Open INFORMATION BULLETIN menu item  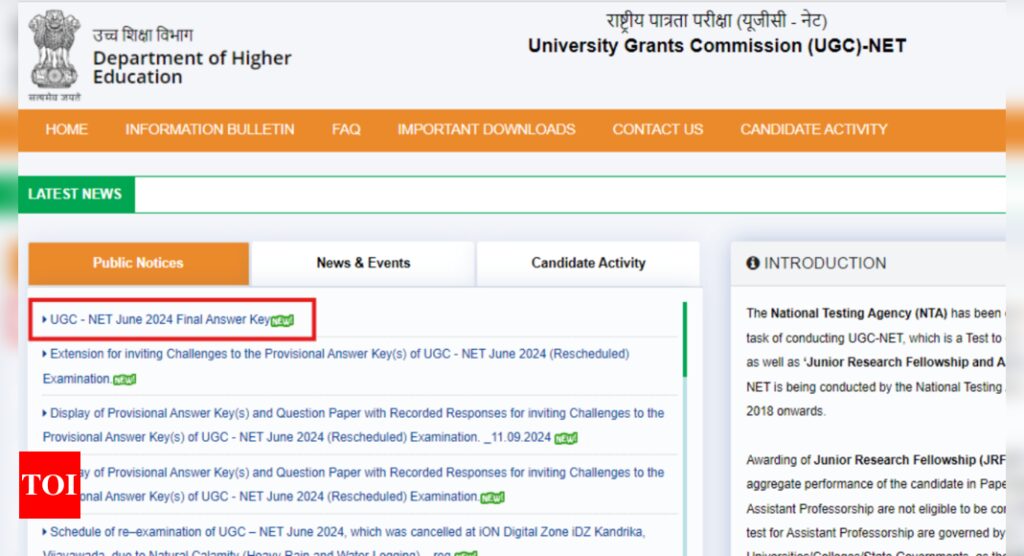click(210, 129)
